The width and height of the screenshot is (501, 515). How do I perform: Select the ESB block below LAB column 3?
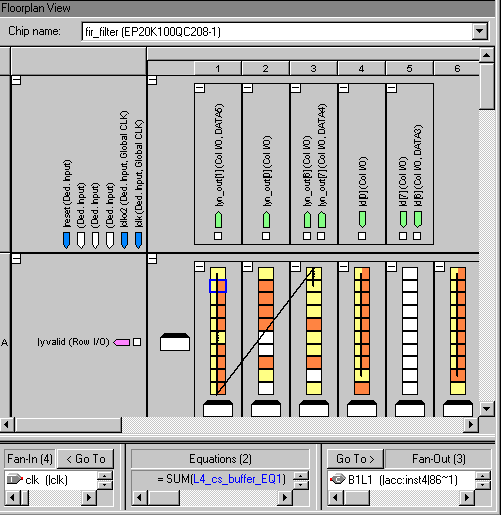point(314,408)
